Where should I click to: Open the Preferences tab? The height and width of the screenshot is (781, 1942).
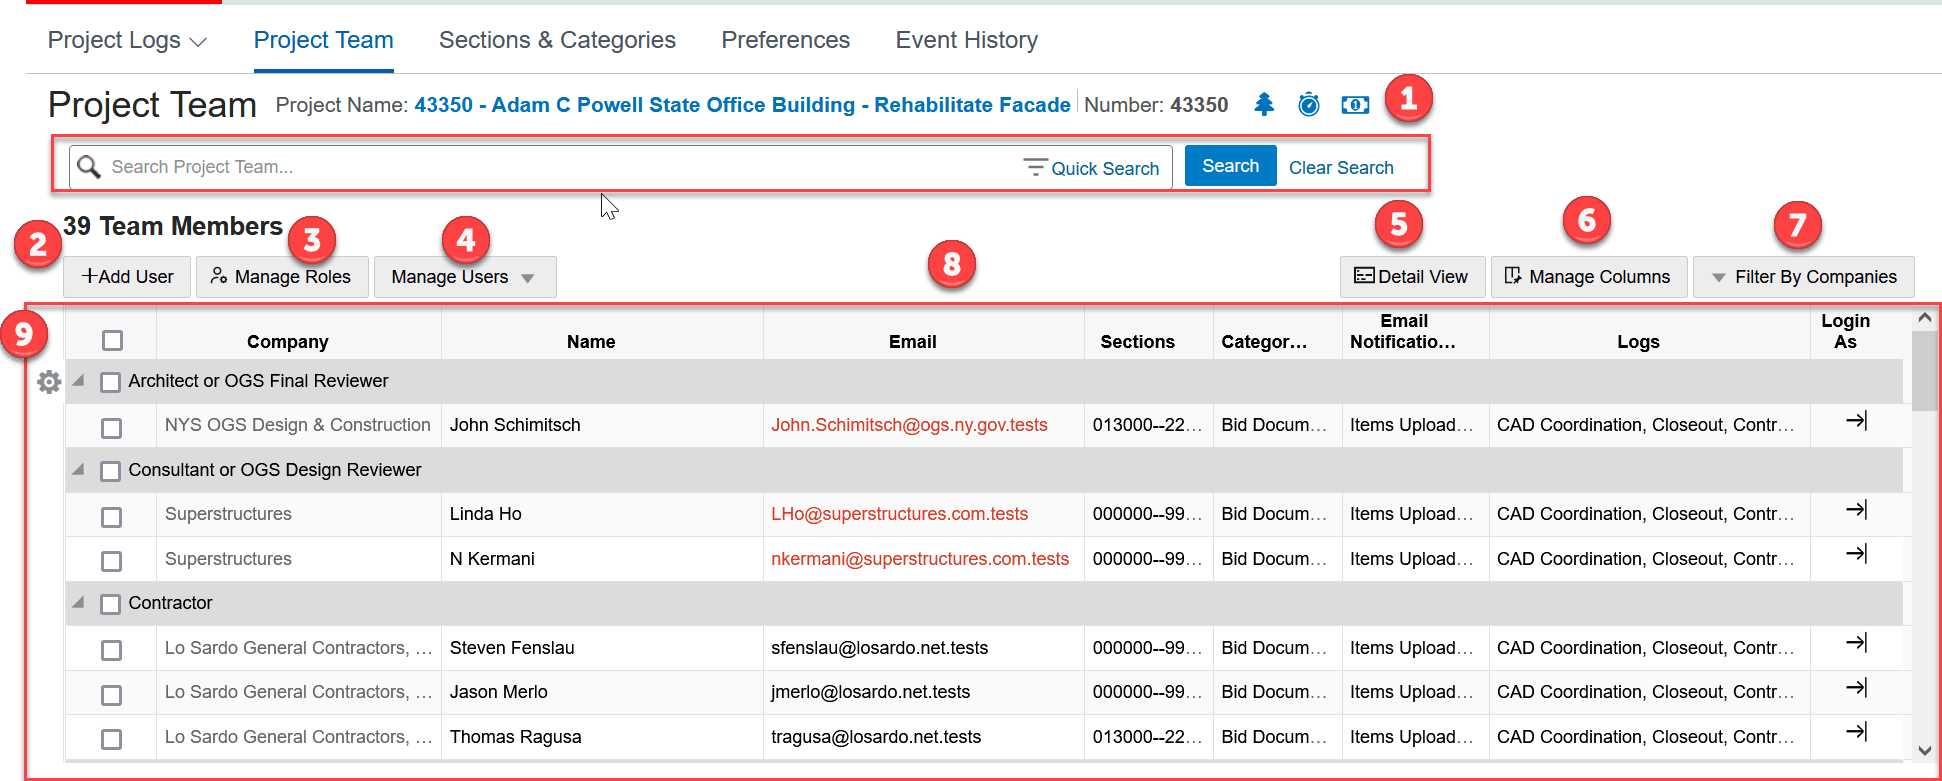tap(785, 40)
